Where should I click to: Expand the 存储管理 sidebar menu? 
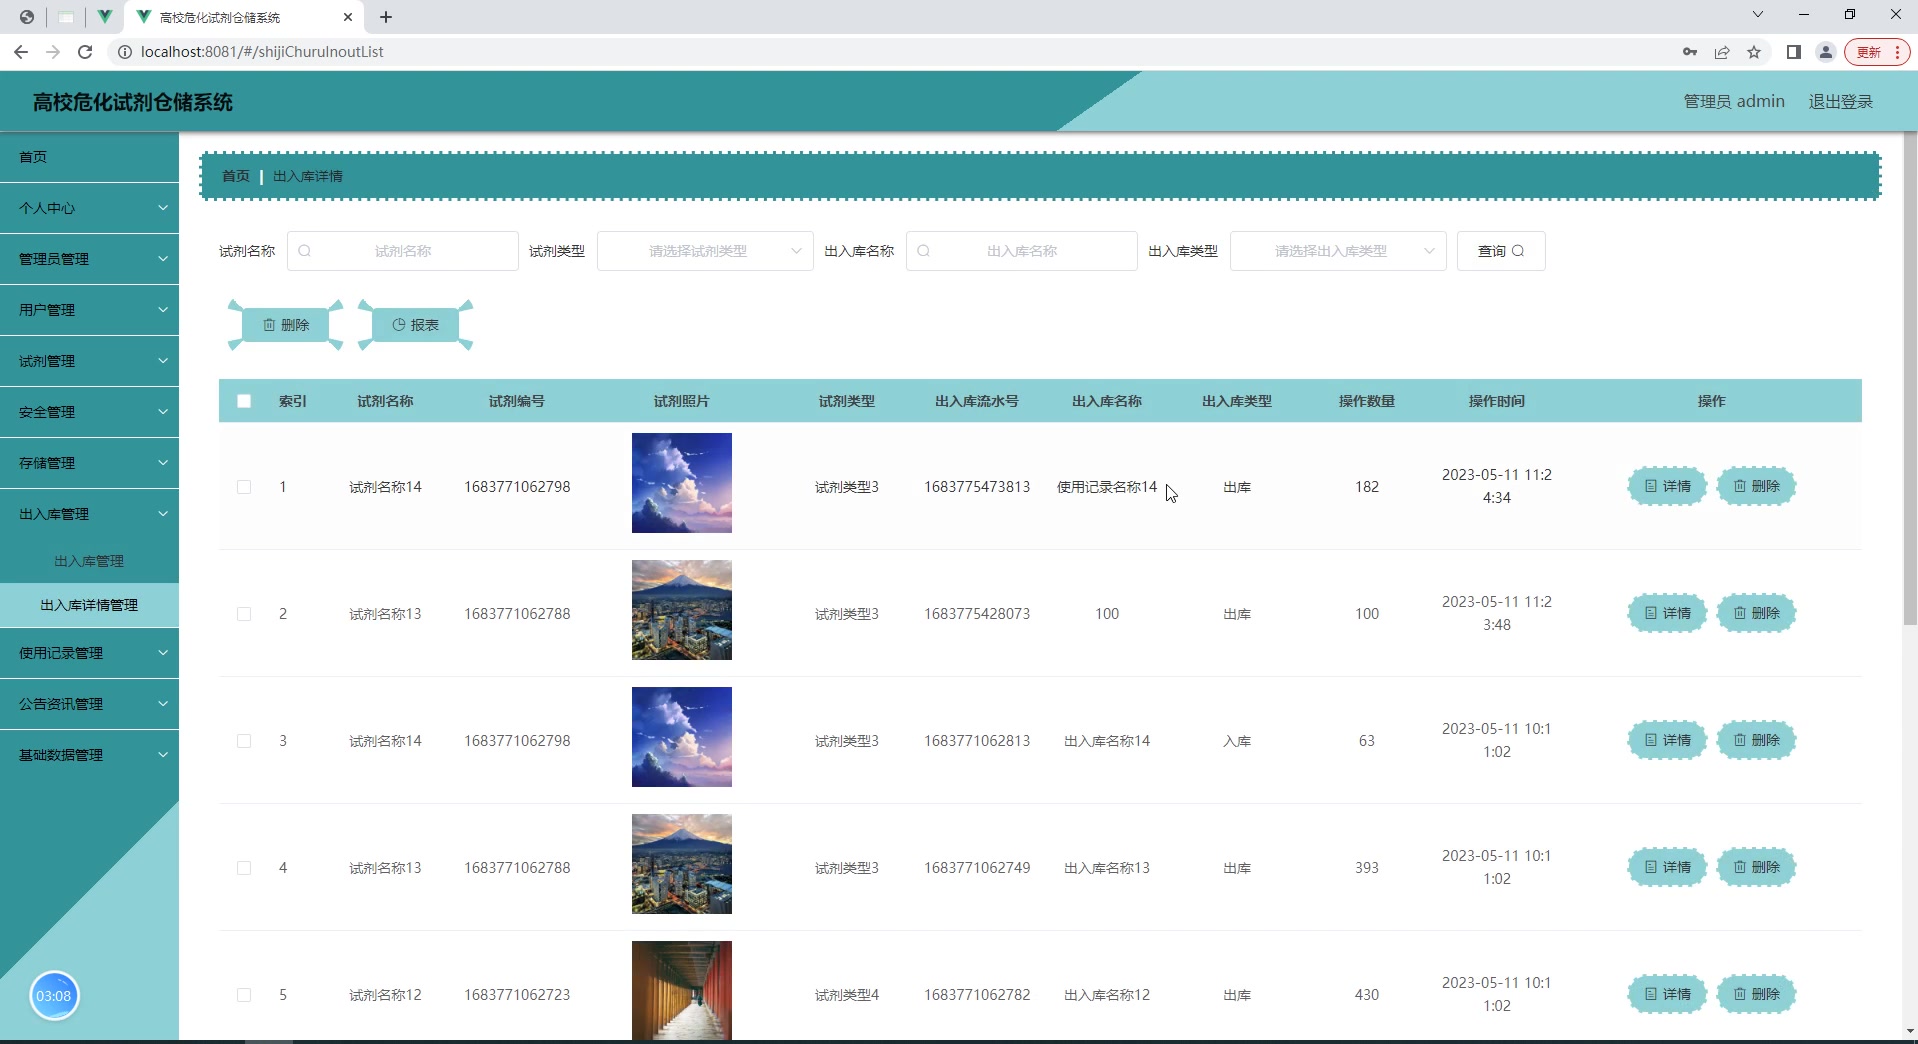coord(89,463)
